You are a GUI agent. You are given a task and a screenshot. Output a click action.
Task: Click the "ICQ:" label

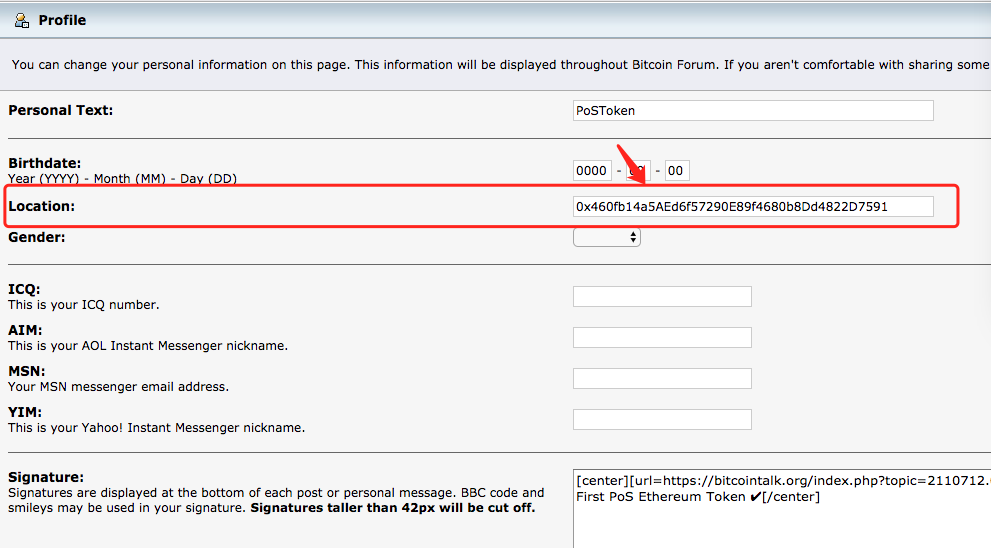point(23,290)
